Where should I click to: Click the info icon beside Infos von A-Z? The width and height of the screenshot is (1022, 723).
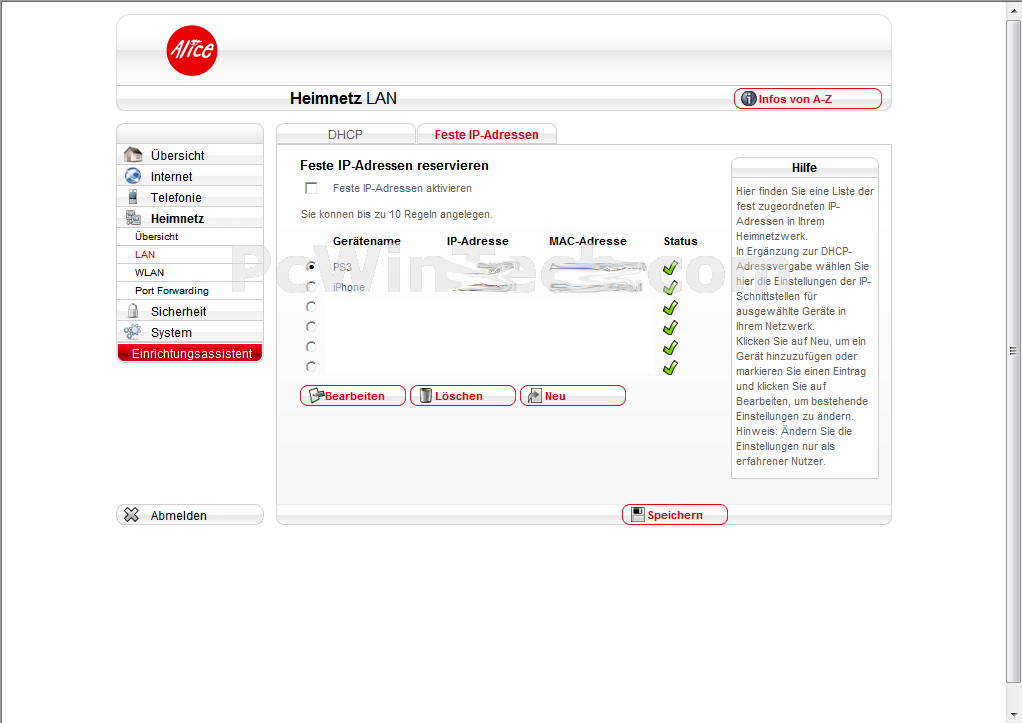tap(749, 99)
